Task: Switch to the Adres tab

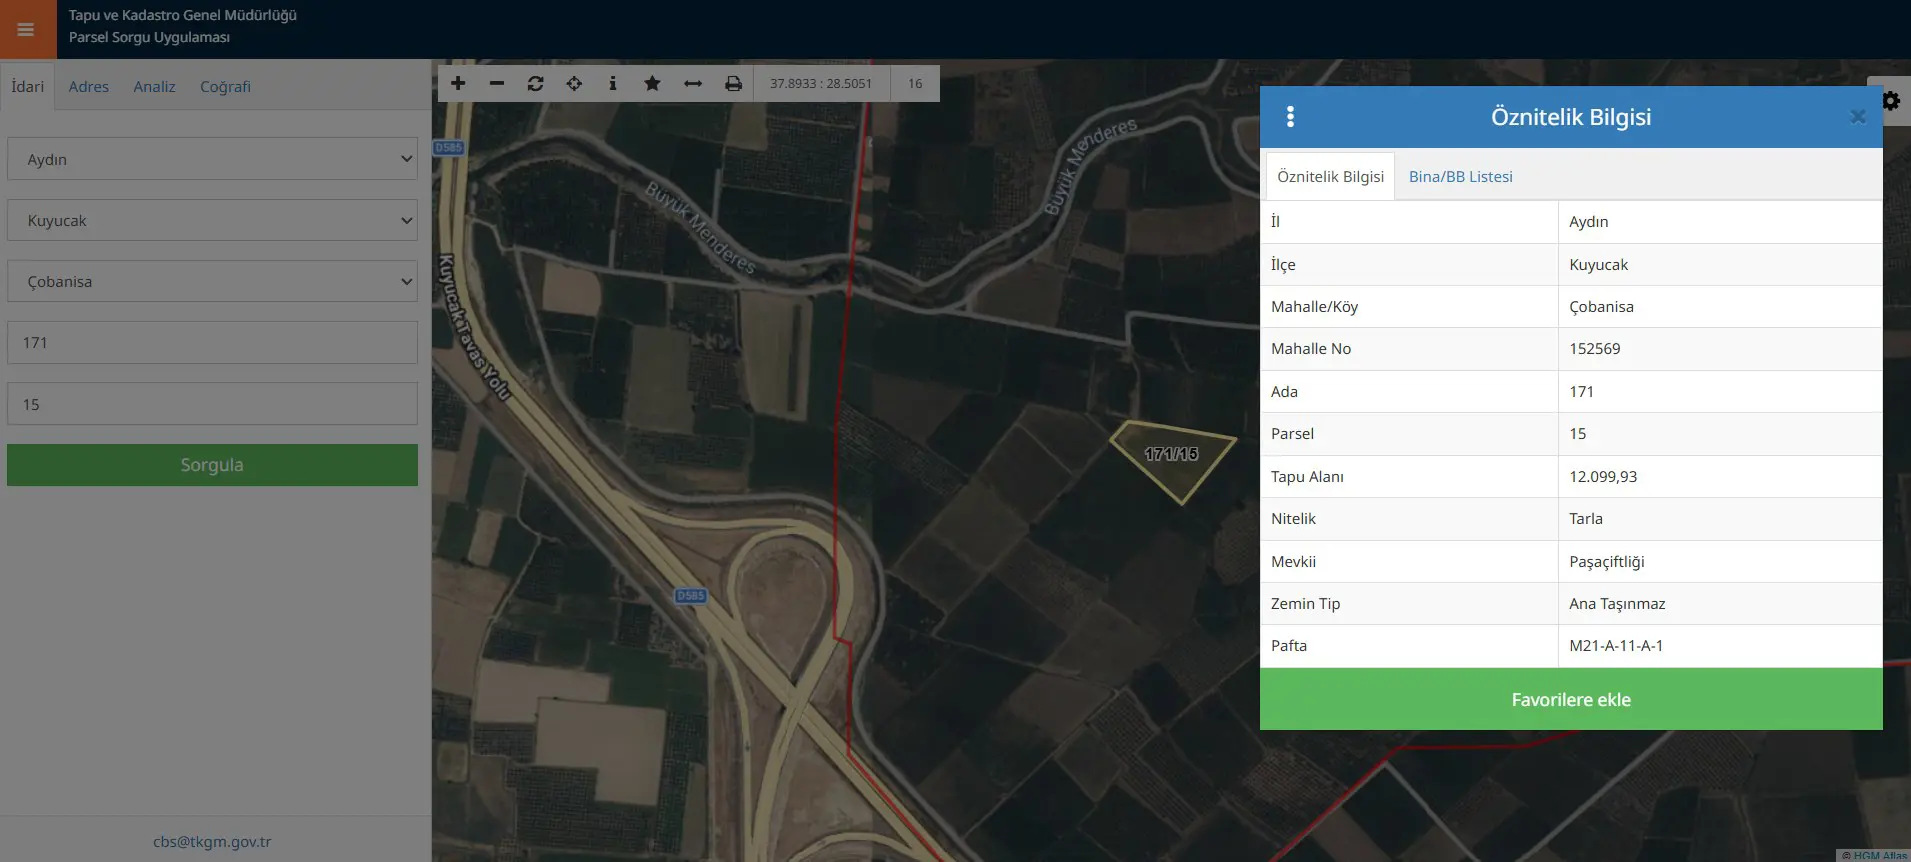Action: pos(89,87)
